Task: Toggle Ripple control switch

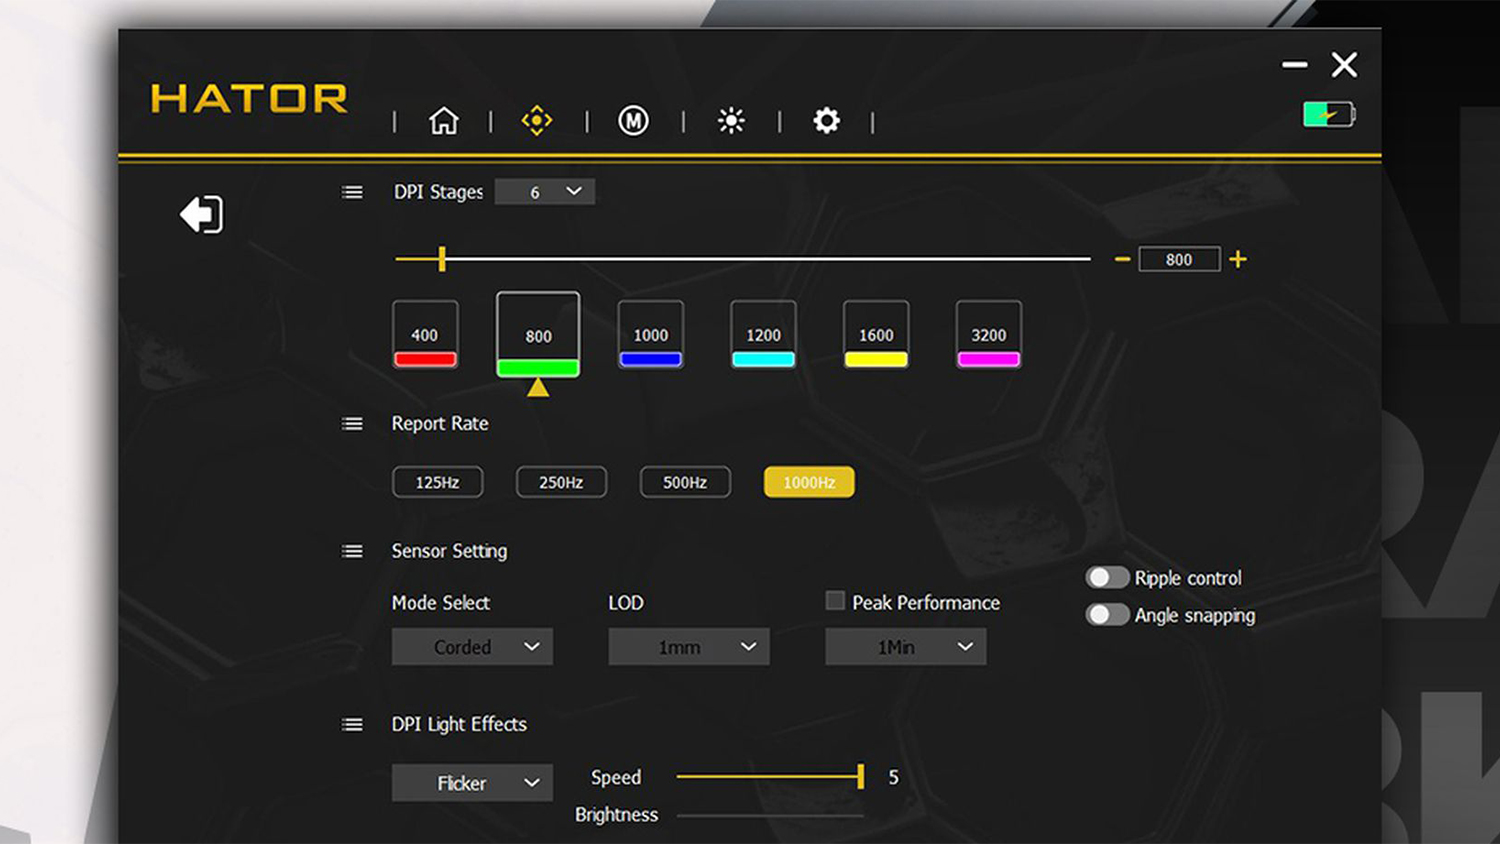Action: [x=1107, y=578]
